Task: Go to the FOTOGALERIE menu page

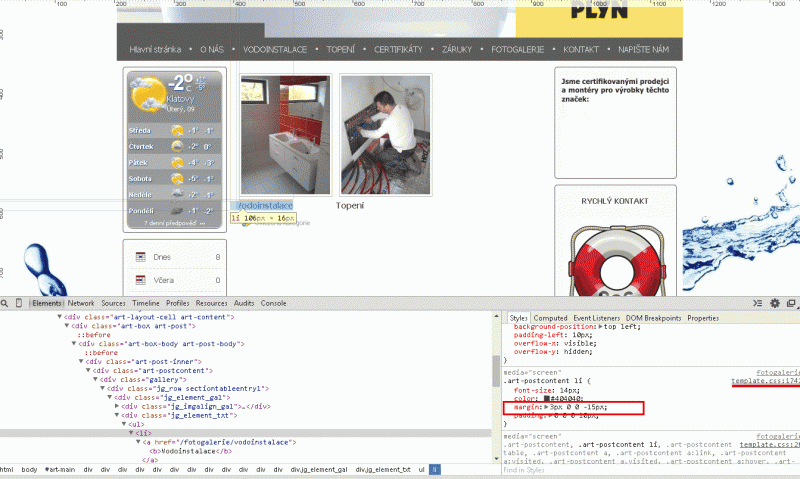Action: [521, 49]
